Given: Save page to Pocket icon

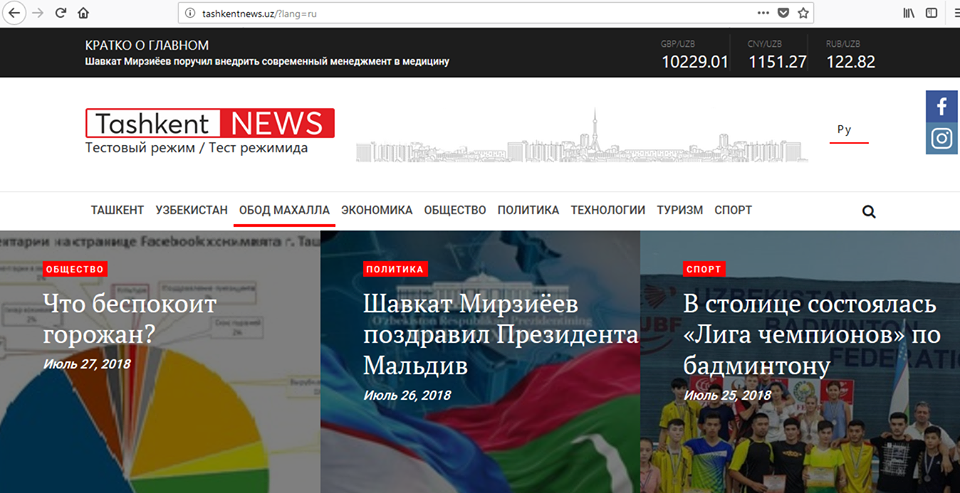Looking at the screenshot, I should click(783, 13).
